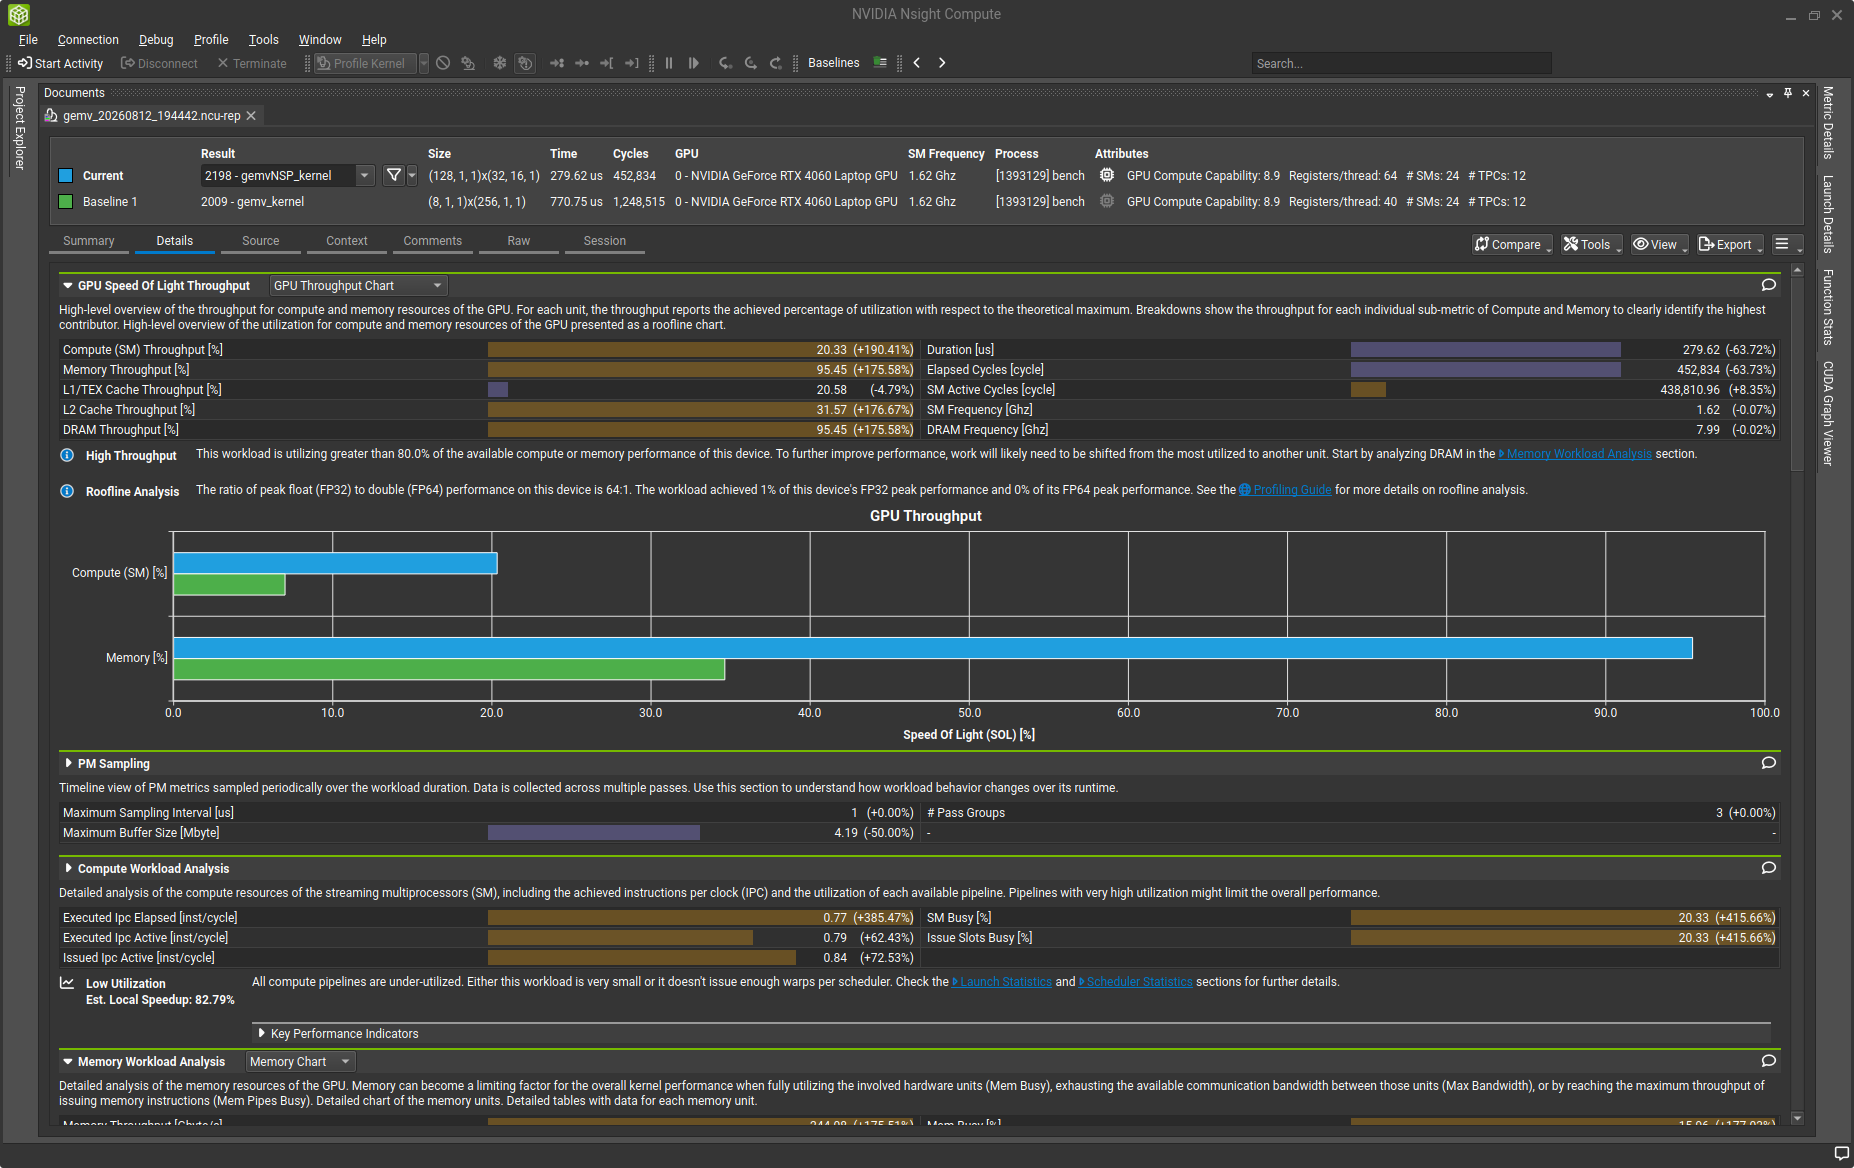Viewport: 1854px width, 1168px height.
Task: Open the GPU Throughput Chart dropdown
Action: 358,286
